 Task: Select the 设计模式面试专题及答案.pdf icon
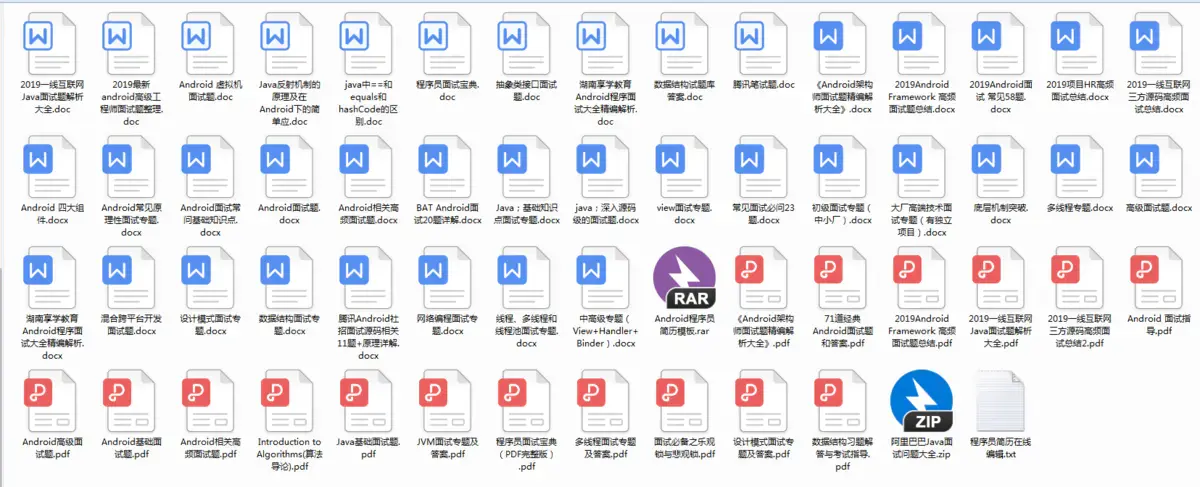pos(763,401)
